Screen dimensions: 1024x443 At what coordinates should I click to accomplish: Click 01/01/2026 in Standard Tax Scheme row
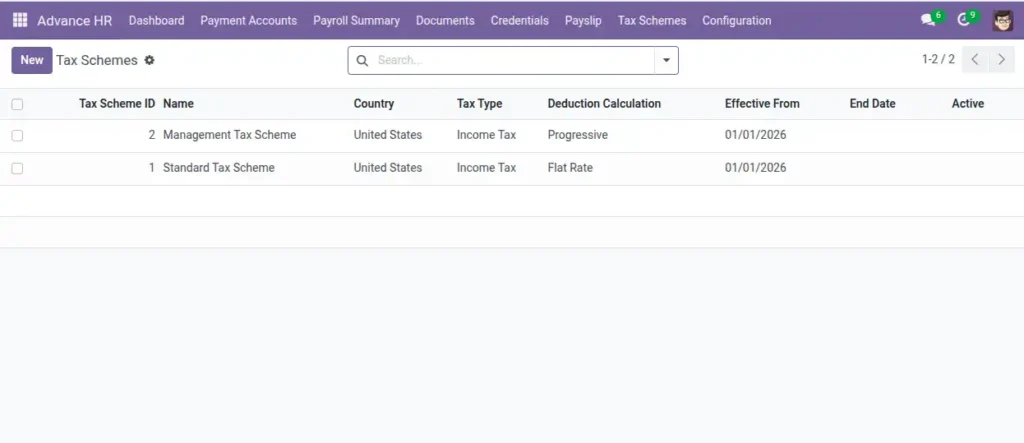pos(756,167)
